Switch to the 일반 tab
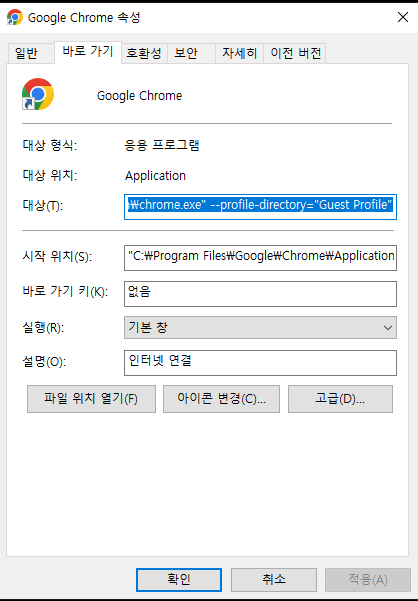The height and width of the screenshot is (601, 418). click(x=31, y=53)
